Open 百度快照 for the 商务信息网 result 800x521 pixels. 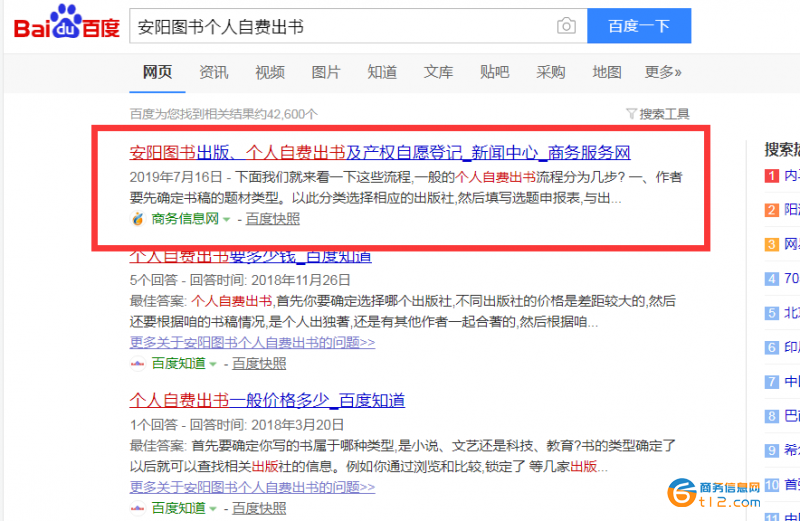[x=272, y=219]
